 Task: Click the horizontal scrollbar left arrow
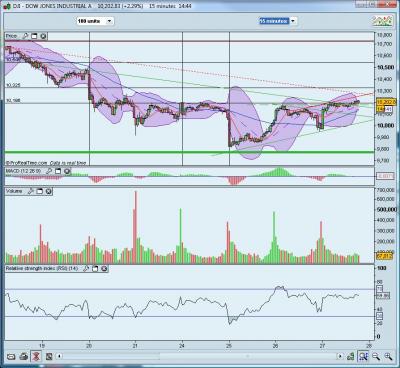point(59,356)
